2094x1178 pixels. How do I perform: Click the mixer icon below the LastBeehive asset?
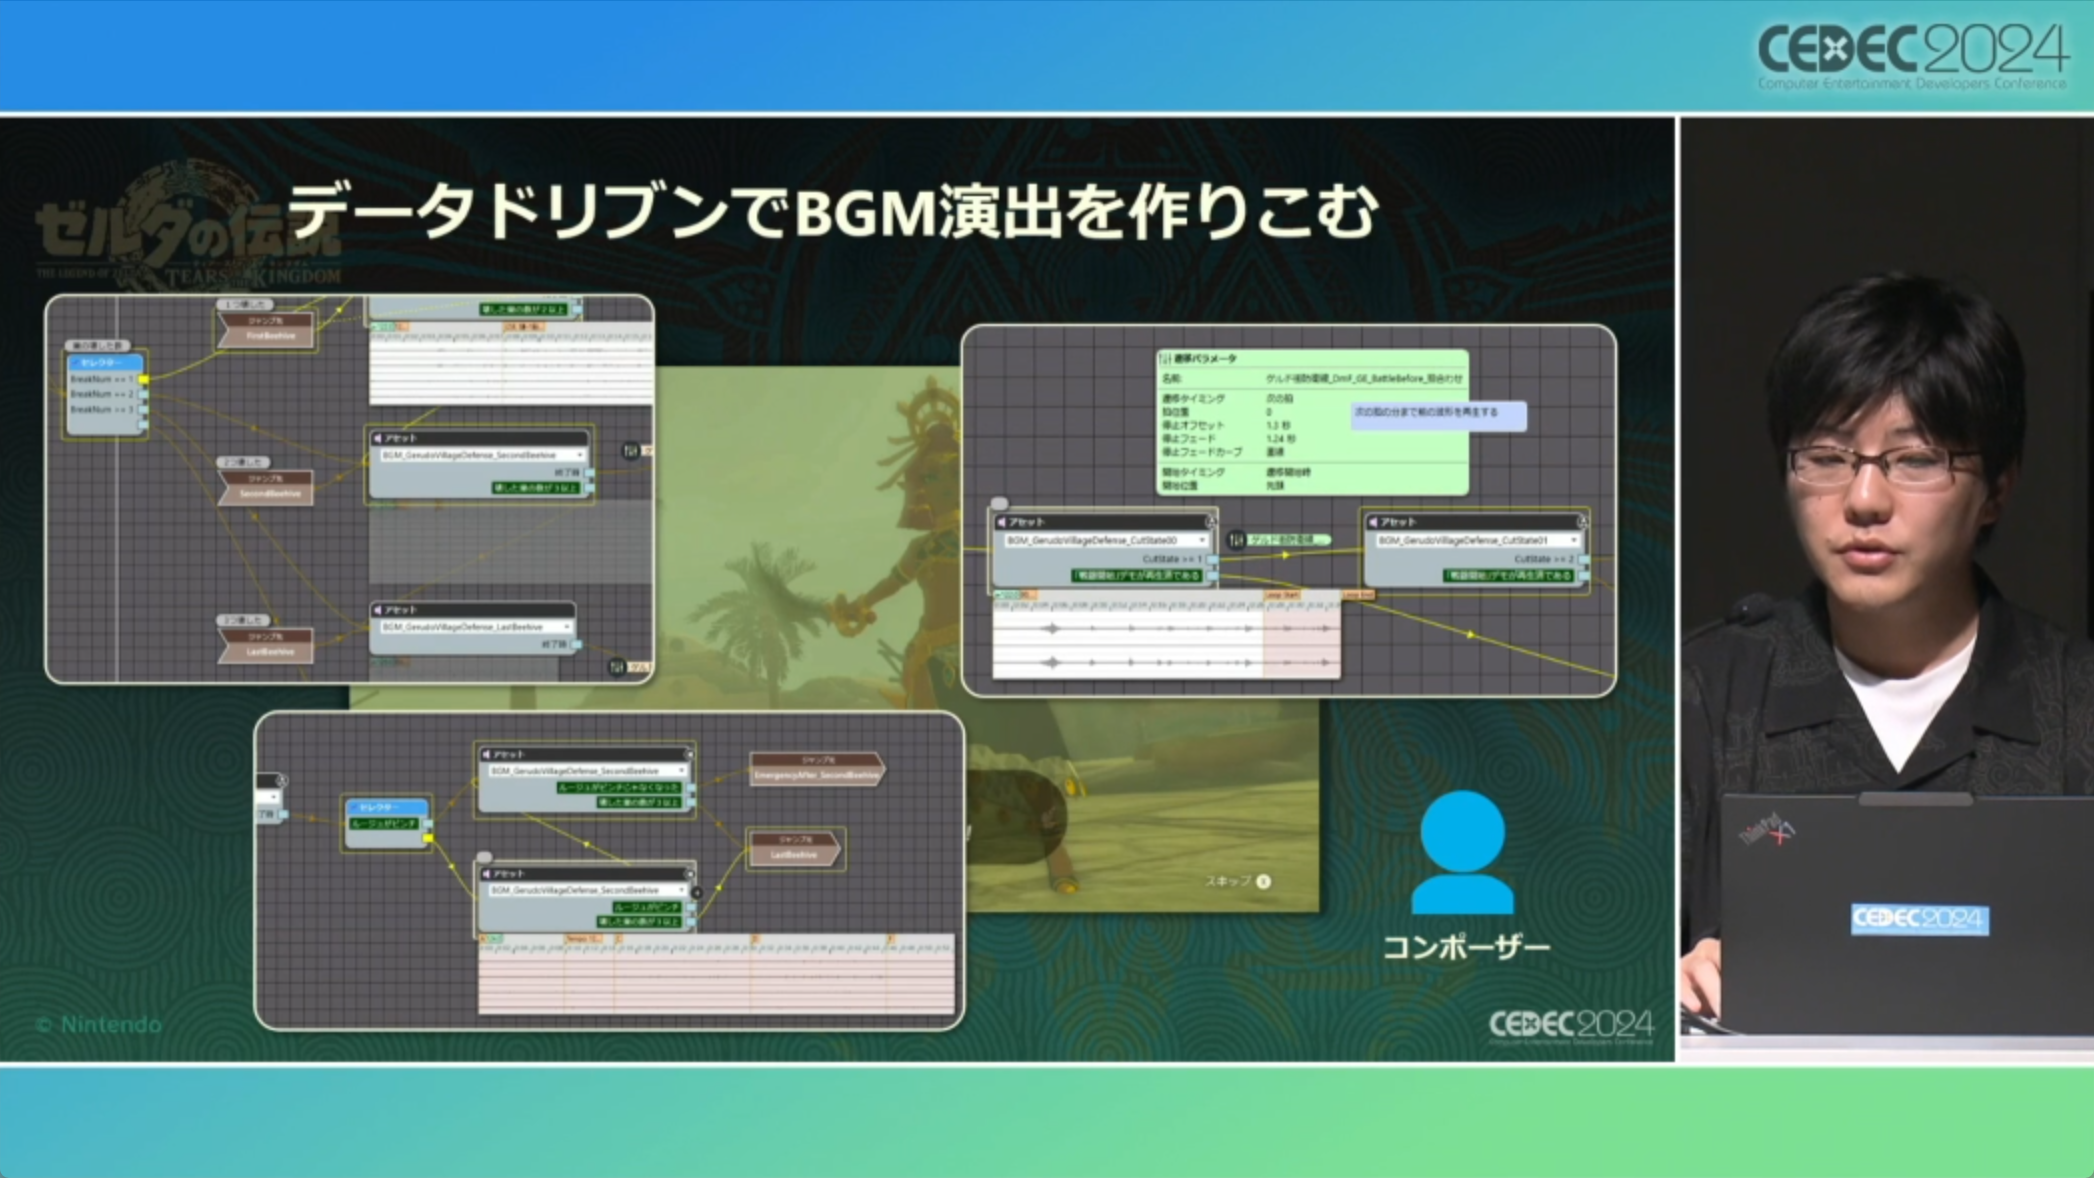click(617, 667)
